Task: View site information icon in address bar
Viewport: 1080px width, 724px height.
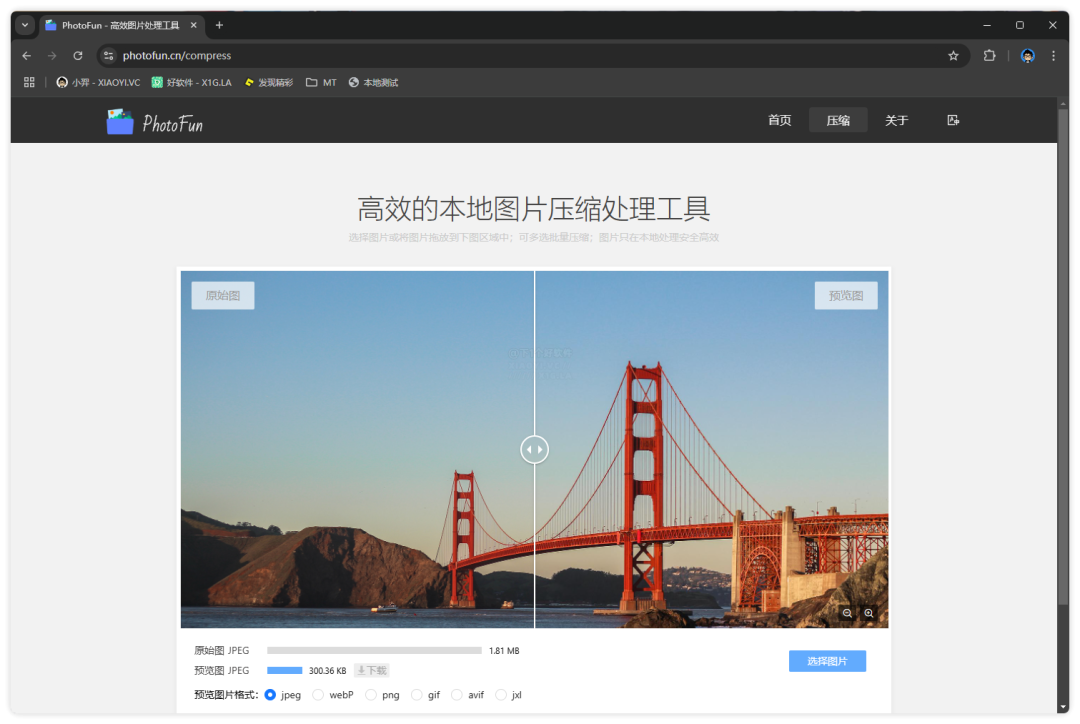Action: point(109,56)
